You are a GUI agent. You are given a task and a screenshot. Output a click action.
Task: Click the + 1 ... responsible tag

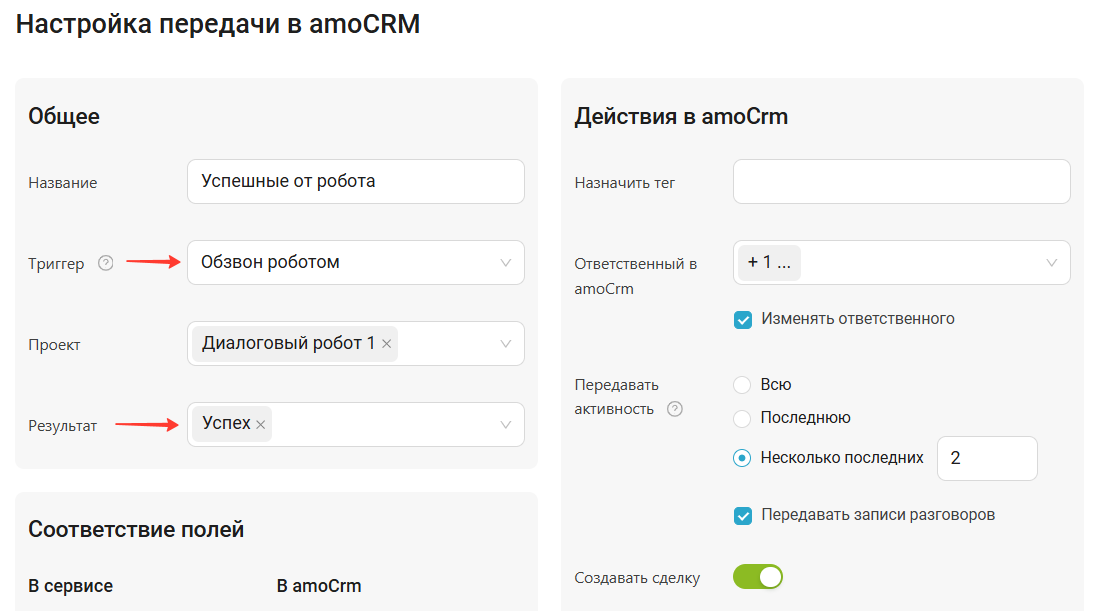click(769, 263)
